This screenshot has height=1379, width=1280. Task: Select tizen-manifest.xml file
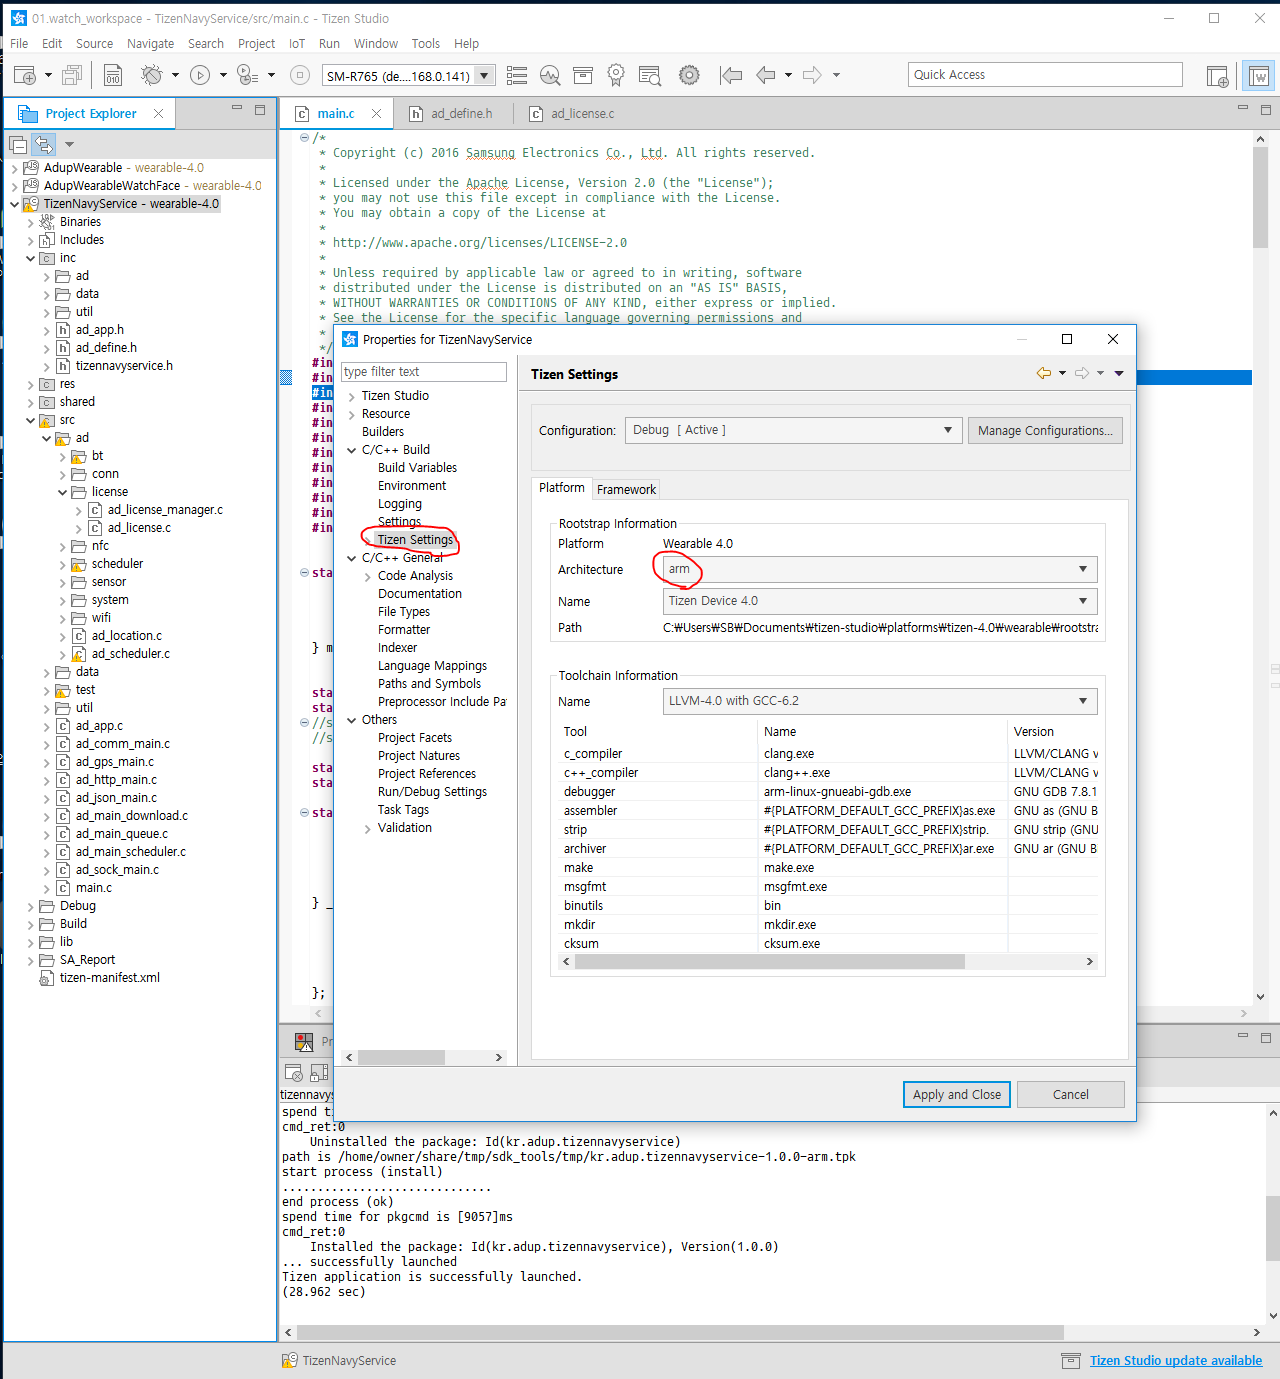click(109, 978)
